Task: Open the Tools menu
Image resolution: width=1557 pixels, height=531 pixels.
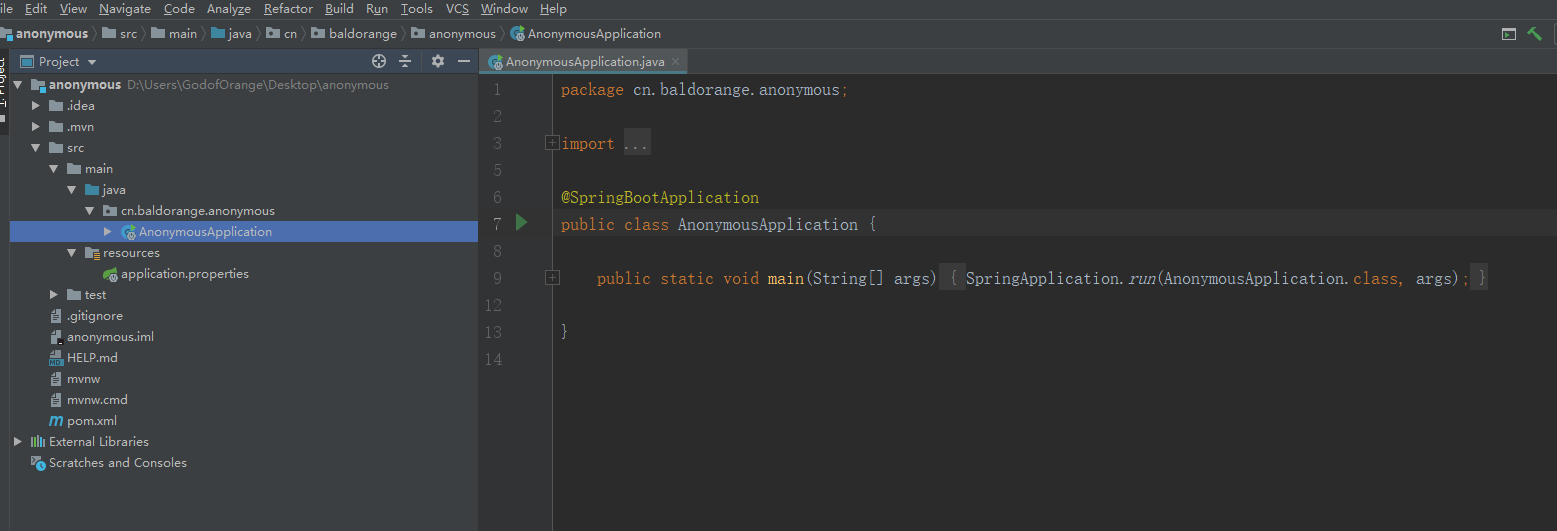Action: [x=417, y=9]
